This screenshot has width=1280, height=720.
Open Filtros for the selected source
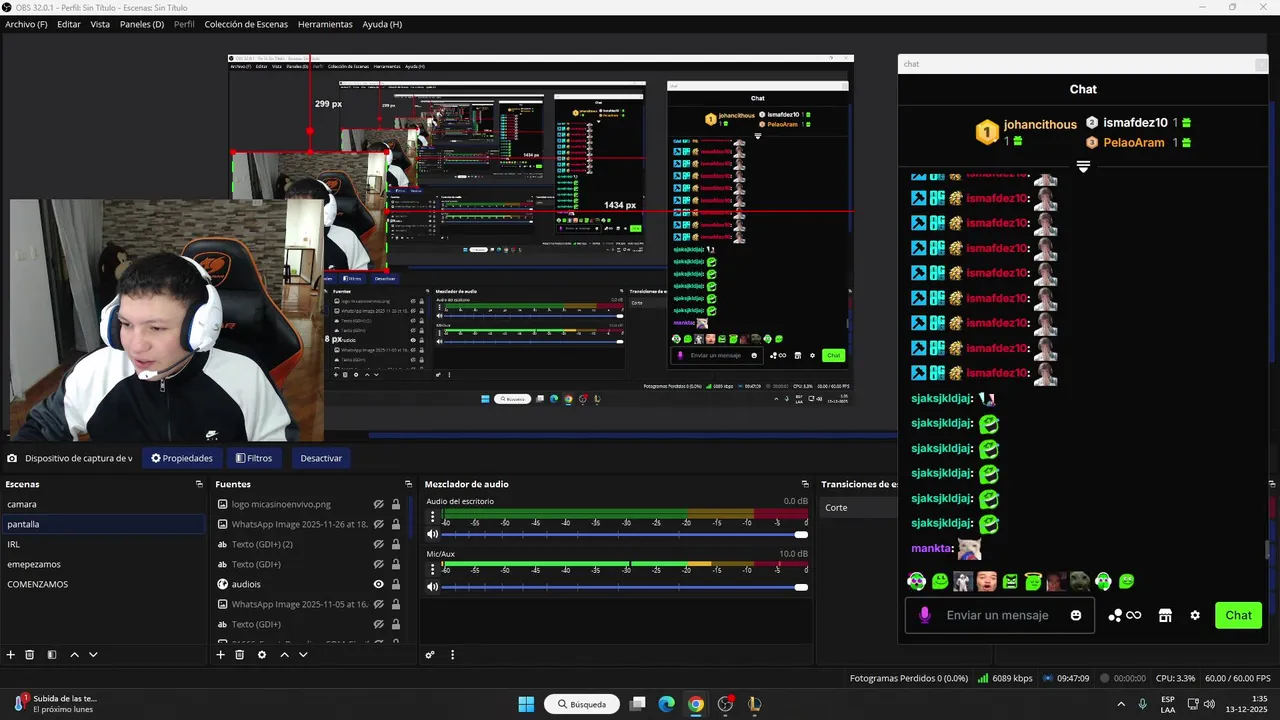pos(254,458)
